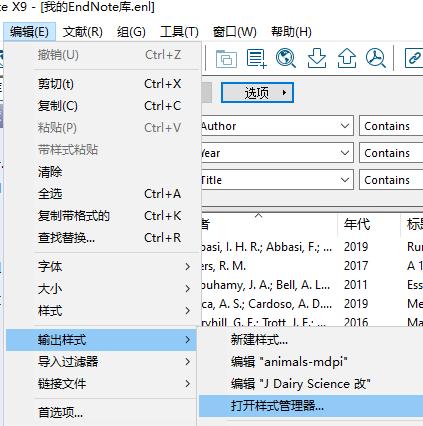Choose 编辑 "J Dairy Science 改" entry
Screen dimensions: 423x426
pyautogui.click(x=311, y=384)
